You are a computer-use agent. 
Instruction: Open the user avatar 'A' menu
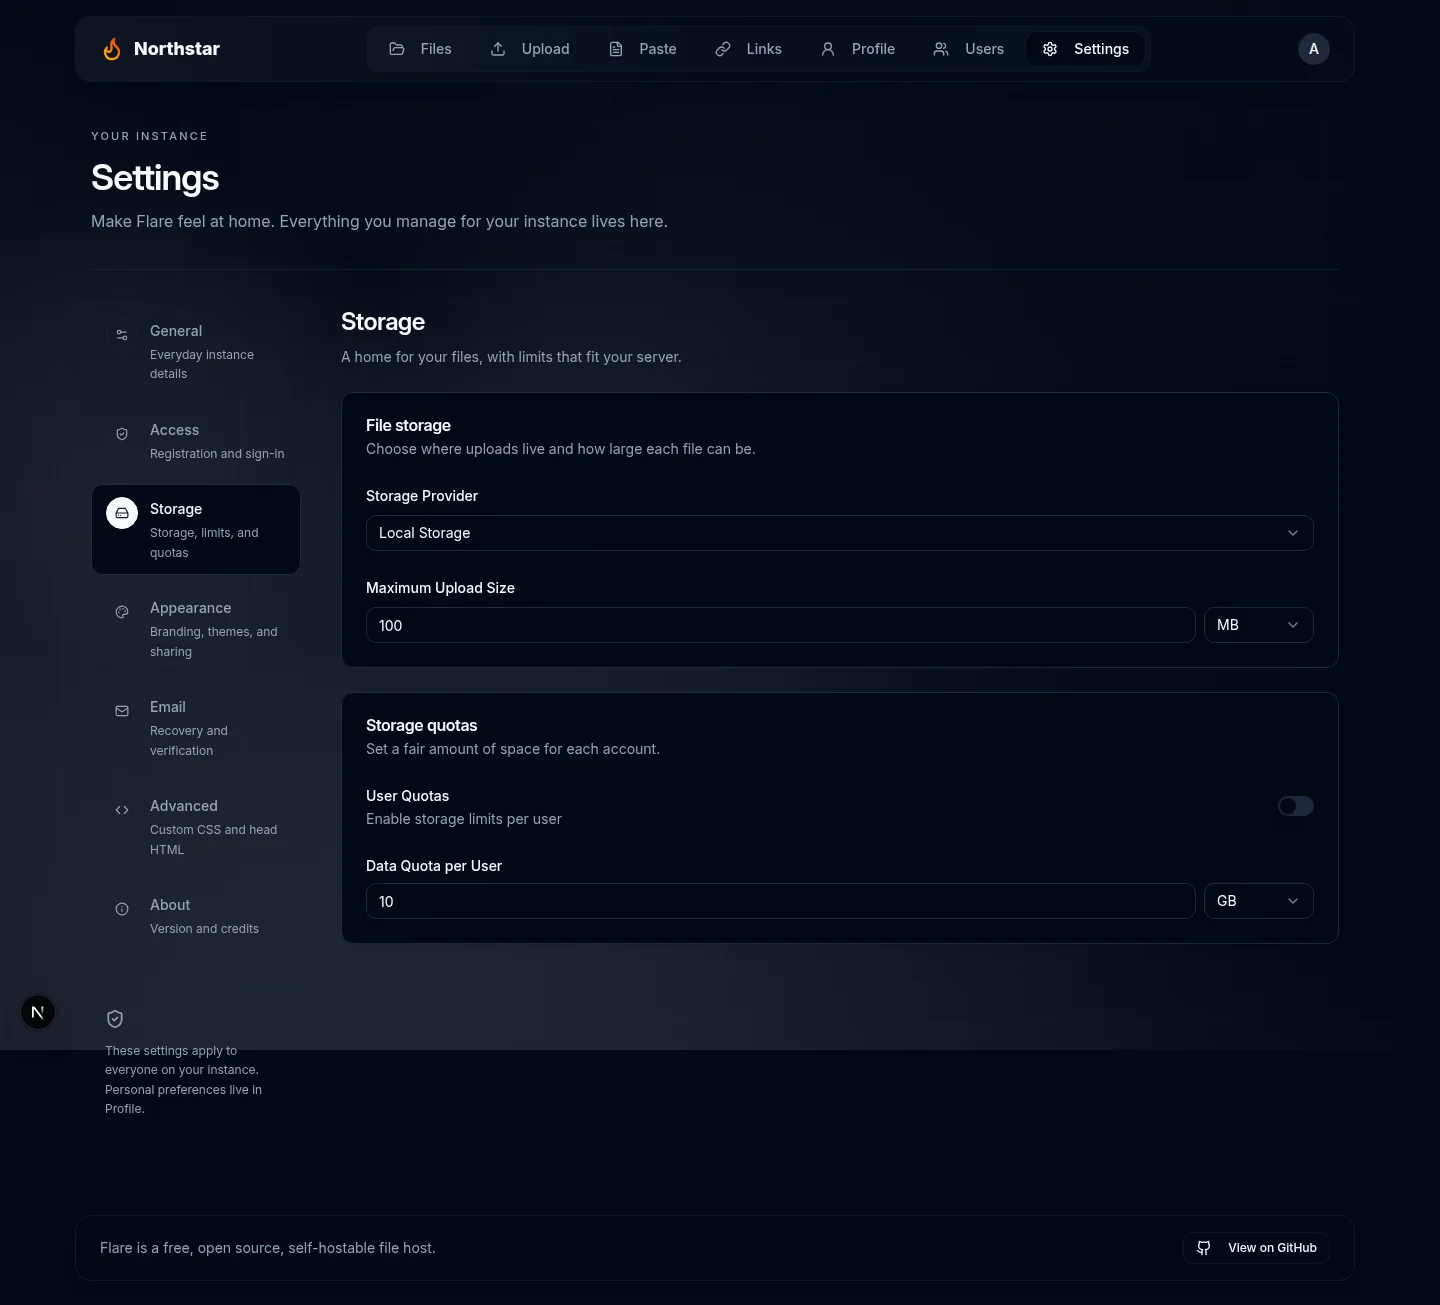point(1314,49)
